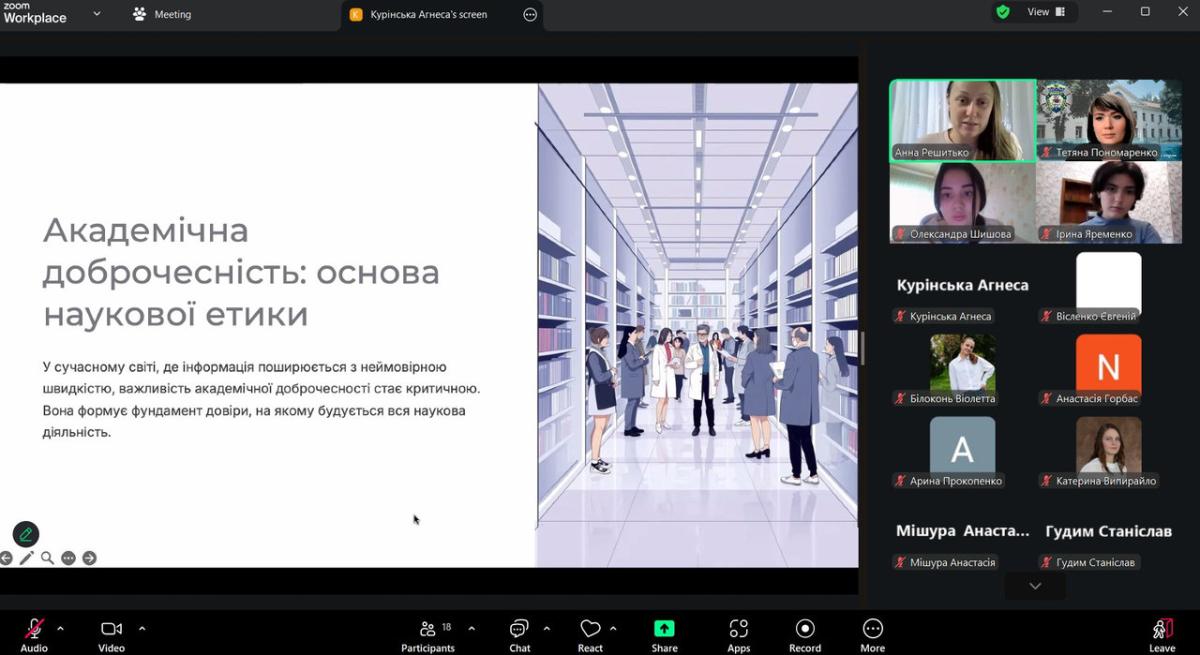Expand the React options chevron
This screenshot has height=655, width=1200.
coord(613,629)
